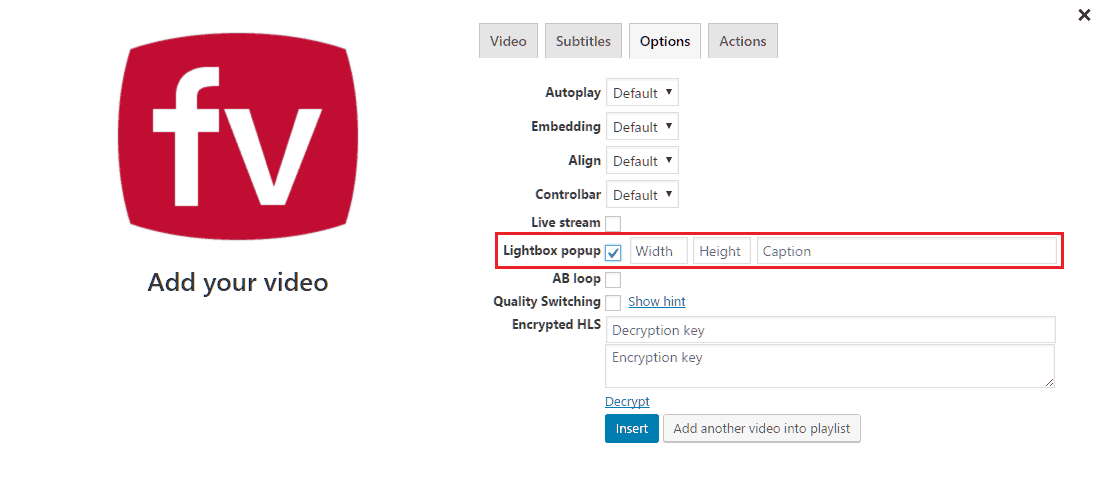The height and width of the screenshot is (503, 1100).
Task: Click the Lightbox popup label
Action: [552, 250]
